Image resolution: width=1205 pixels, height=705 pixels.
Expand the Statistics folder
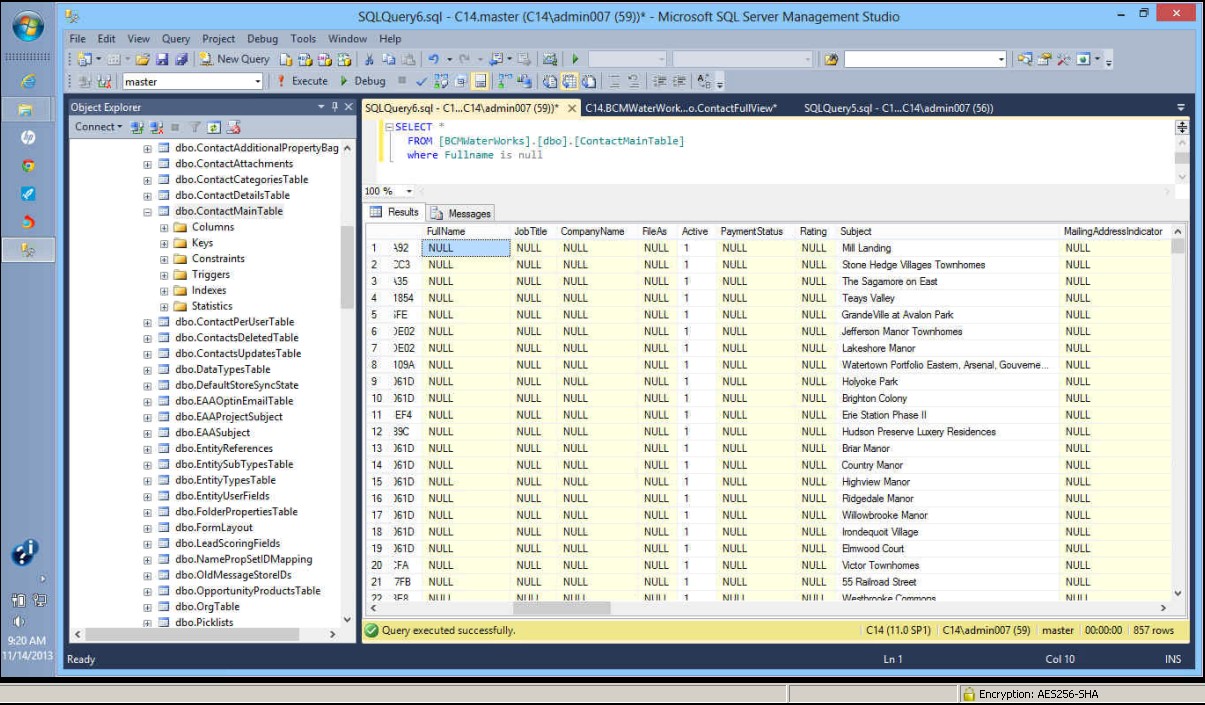(x=164, y=307)
